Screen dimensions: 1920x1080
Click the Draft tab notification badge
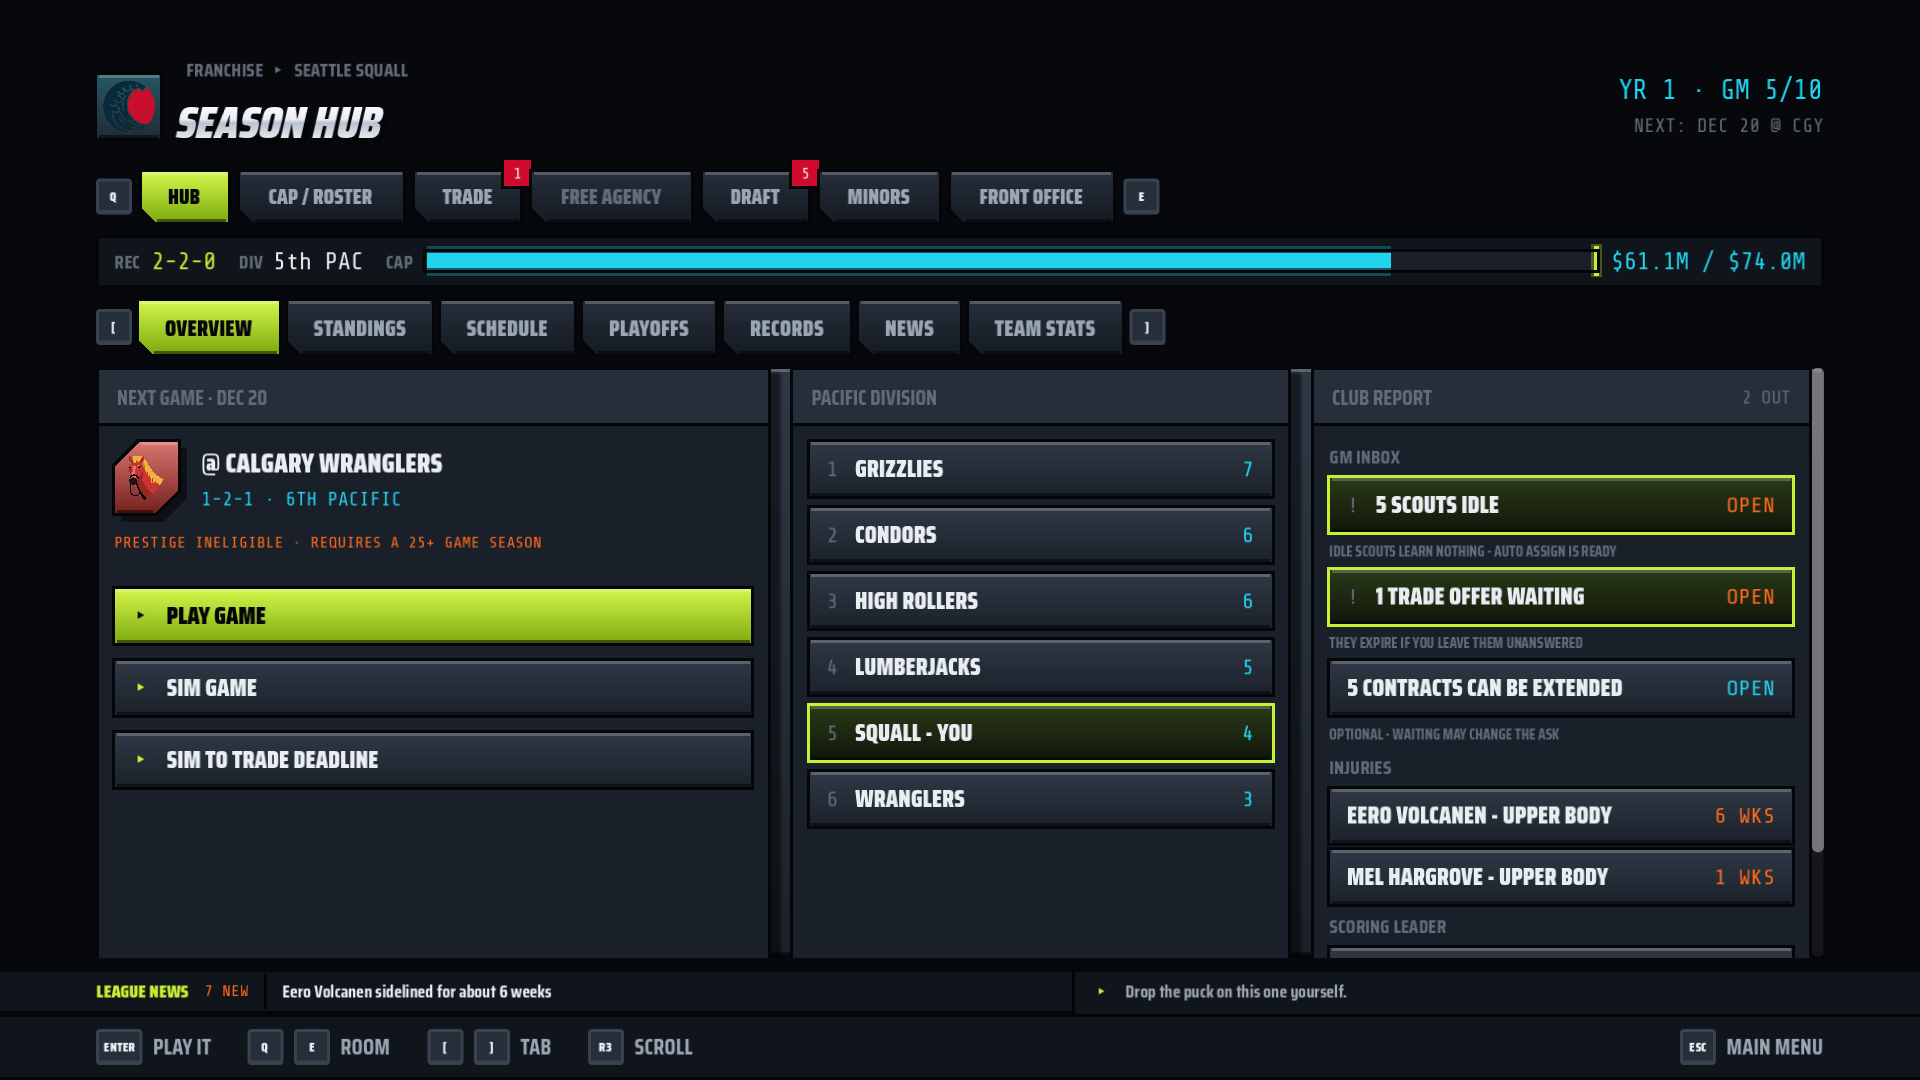point(805,173)
